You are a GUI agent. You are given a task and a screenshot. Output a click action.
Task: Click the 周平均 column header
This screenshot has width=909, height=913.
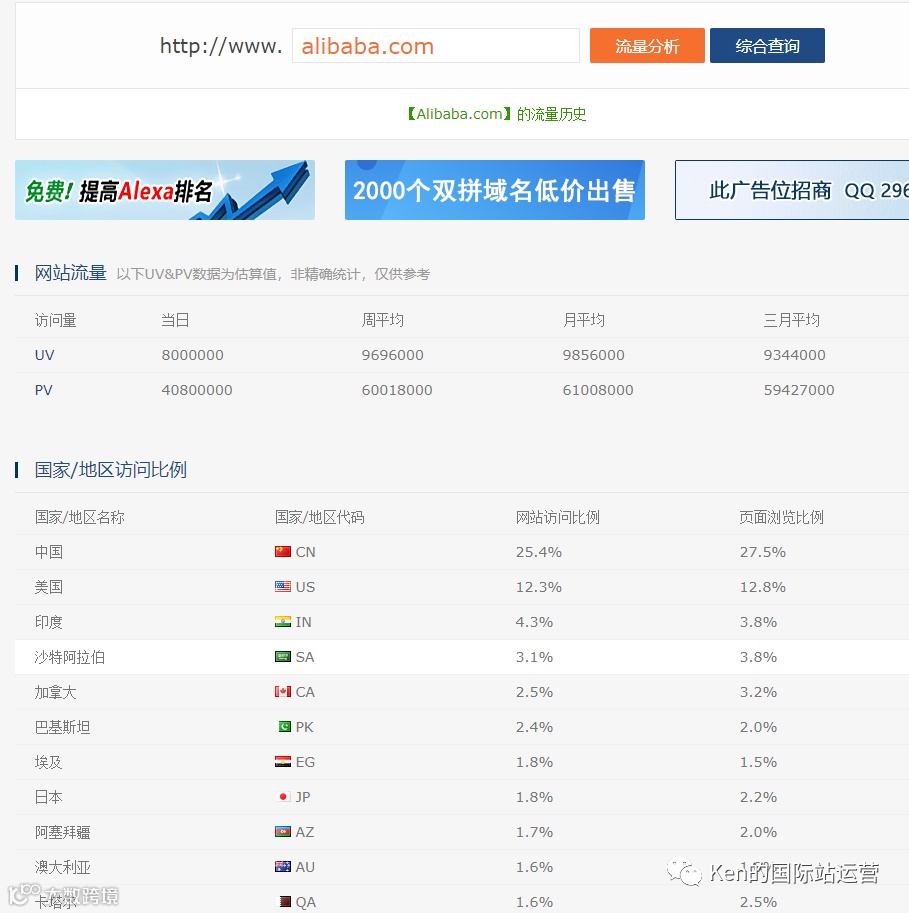(383, 320)
